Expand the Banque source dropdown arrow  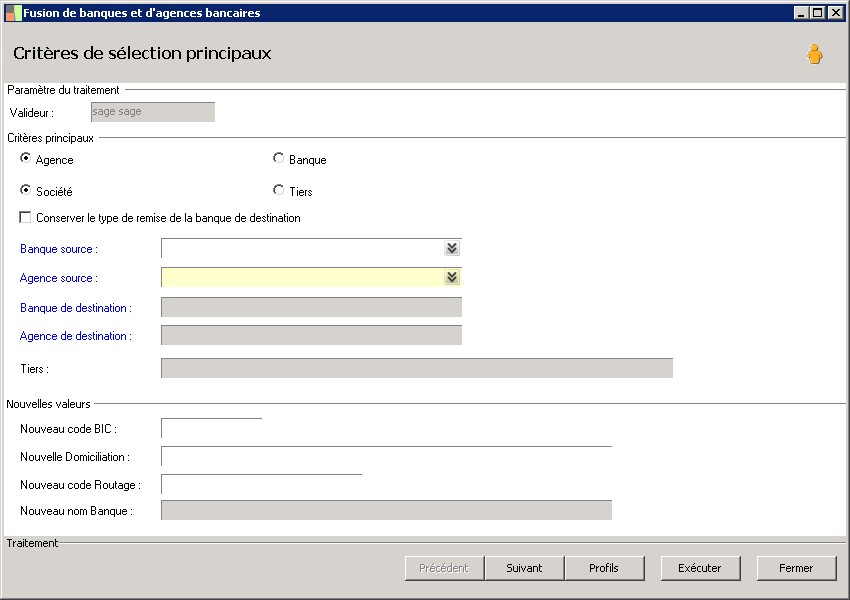coord(452,249)
